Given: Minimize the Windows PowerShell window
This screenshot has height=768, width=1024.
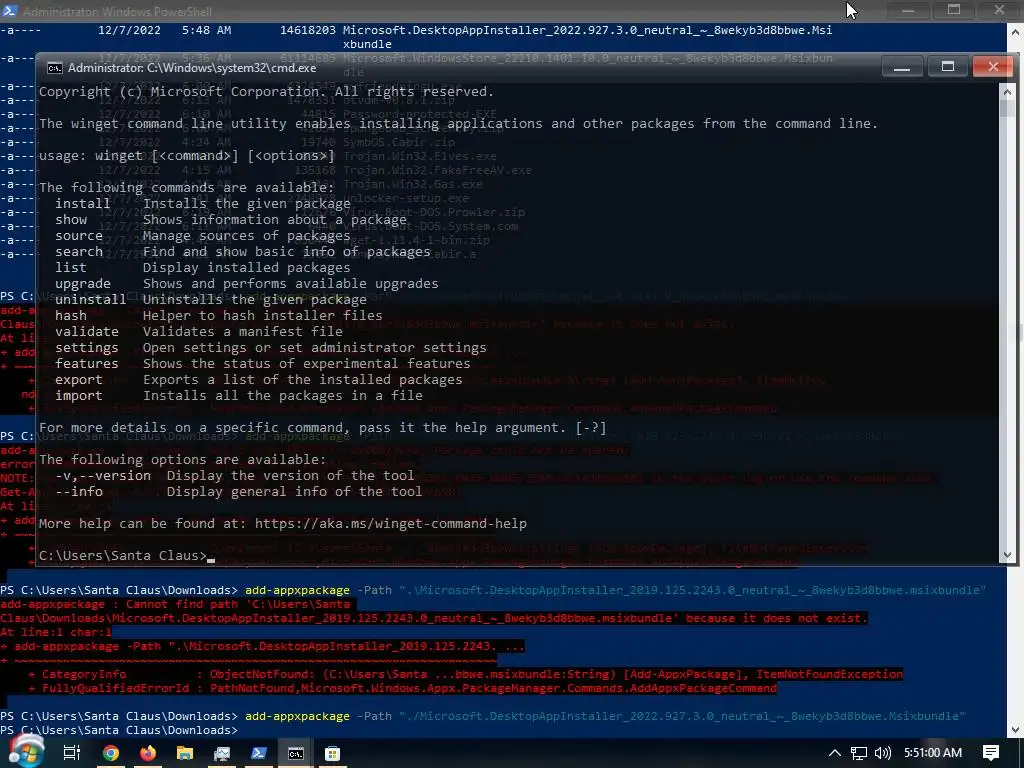Looking at the screenshot, I should click(x=908, y=10).
